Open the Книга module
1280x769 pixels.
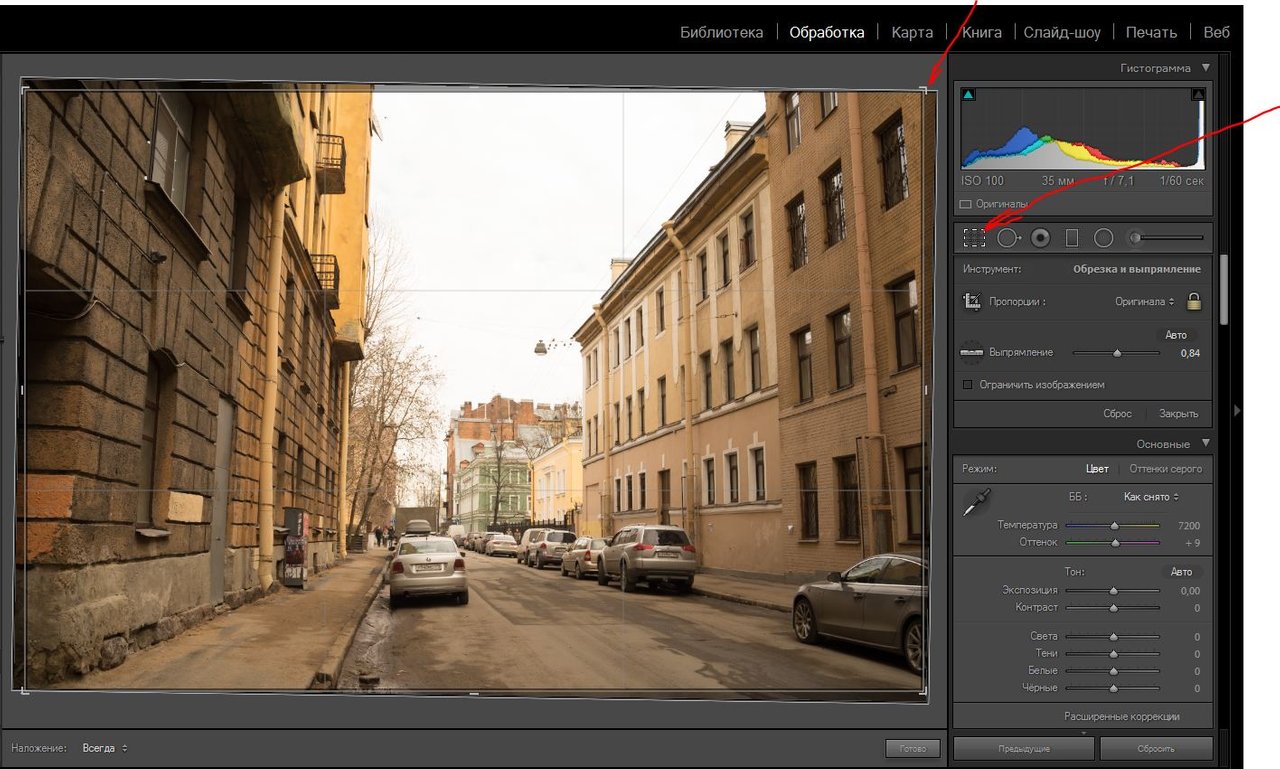(x=981, y=32)
